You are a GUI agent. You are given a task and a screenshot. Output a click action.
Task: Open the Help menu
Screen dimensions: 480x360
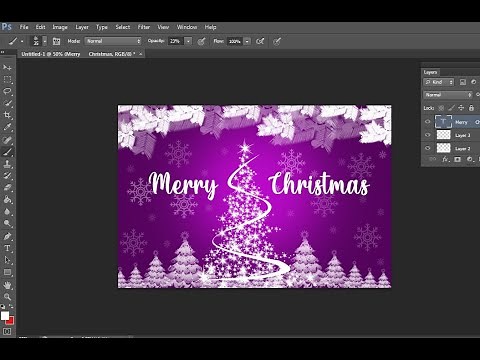(x=210, y=27)
